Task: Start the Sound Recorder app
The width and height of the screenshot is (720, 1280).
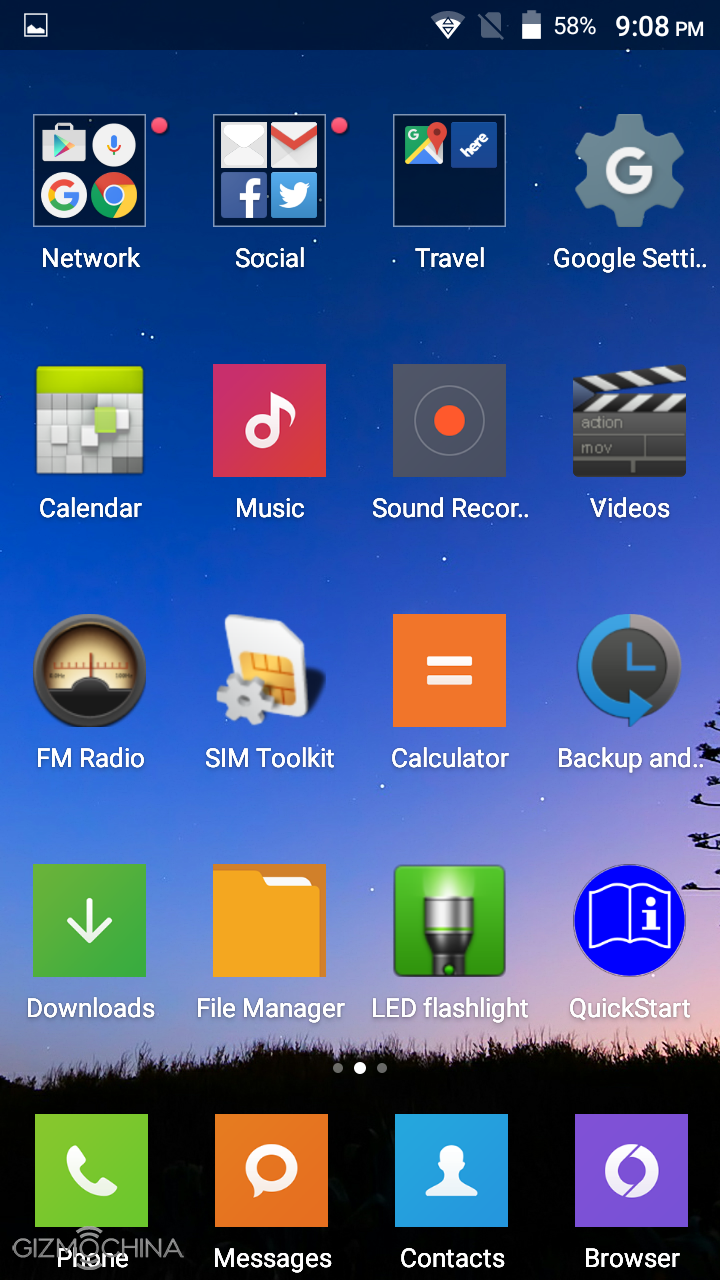Action: (x=449, y=420)
